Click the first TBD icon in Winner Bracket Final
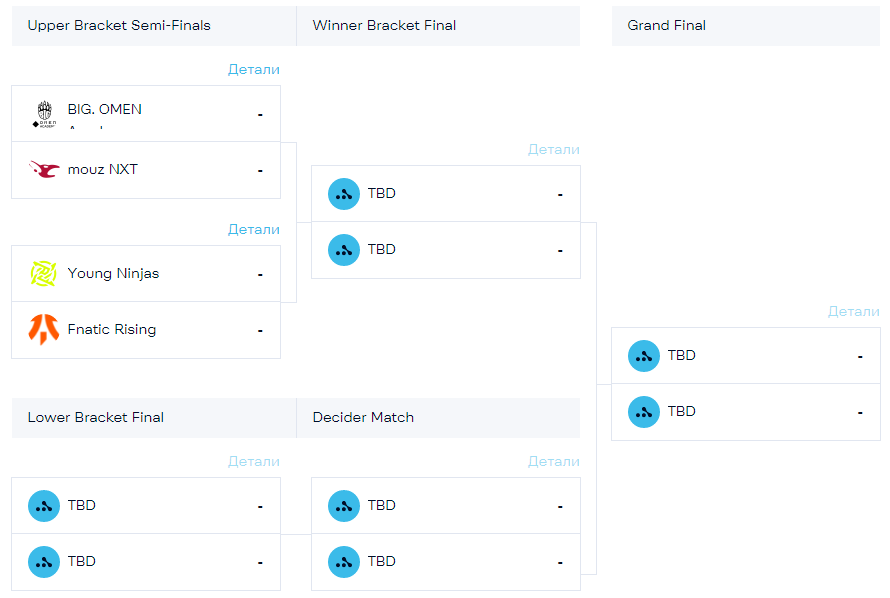This screenshot has height=598, width=890. click(x=344, y=193)
